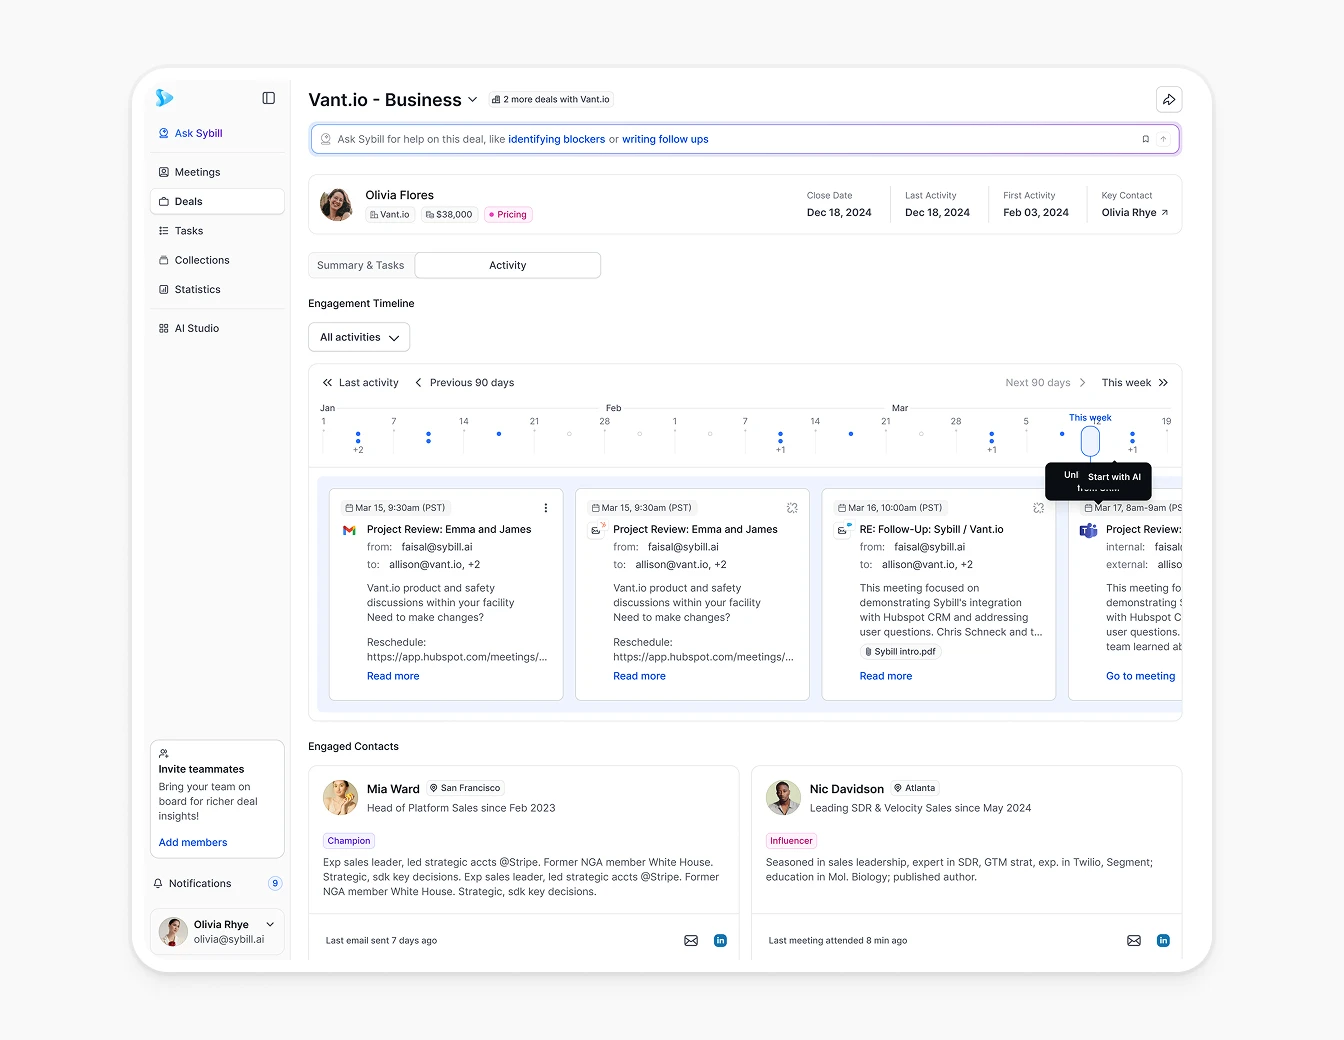
Task: Select Deals in the navigation menu
Action: (188, 201)
